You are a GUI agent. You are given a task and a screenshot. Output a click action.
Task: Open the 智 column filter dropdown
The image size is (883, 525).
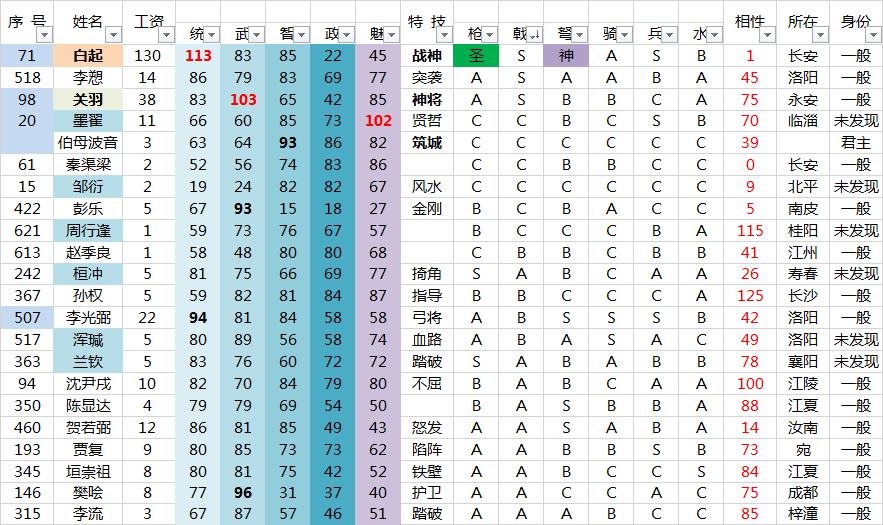click(302, 35)
